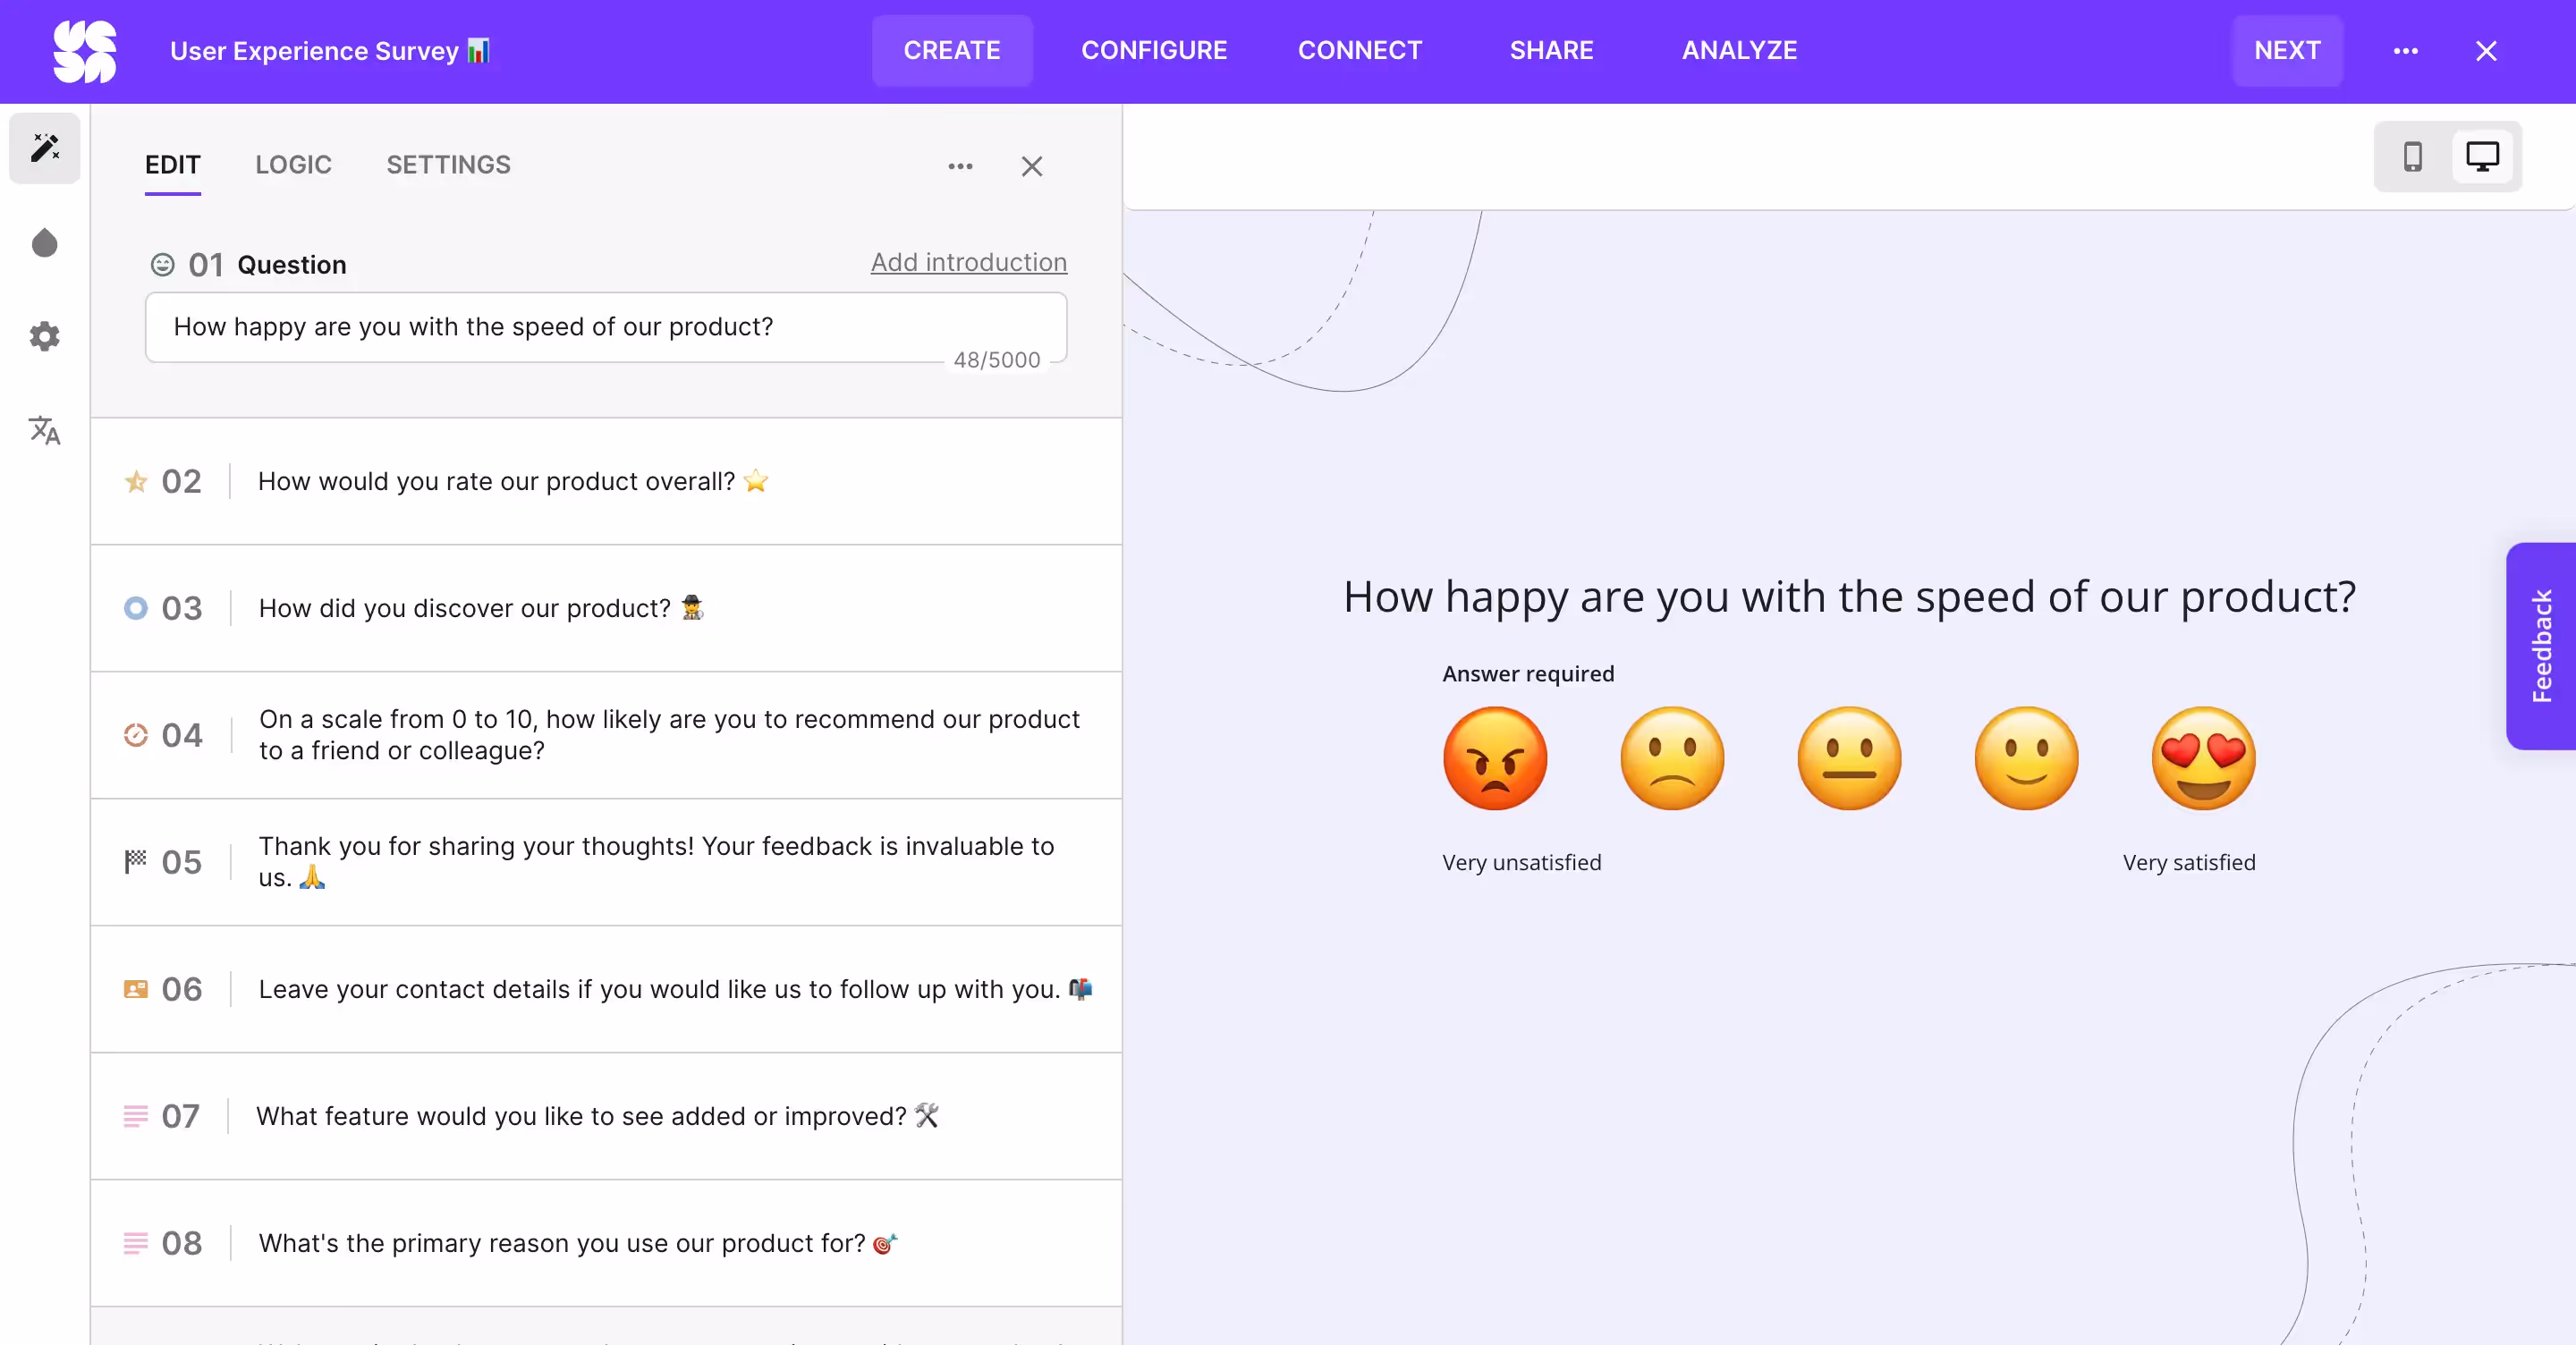Open question panel more options ellipsis
Image resolution: width=2576 pixels, height=1345 pixels.
pos(960,166)
